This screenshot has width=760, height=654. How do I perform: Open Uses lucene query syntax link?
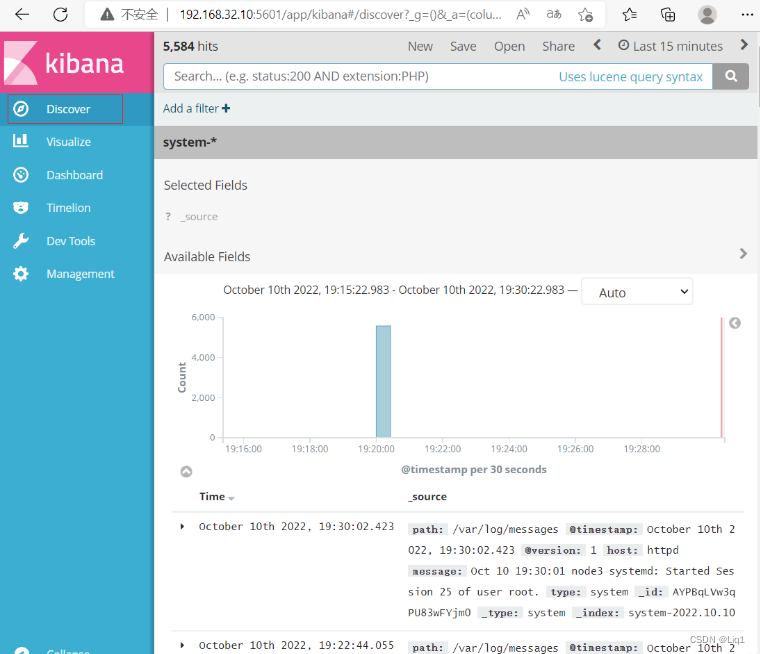631,77
